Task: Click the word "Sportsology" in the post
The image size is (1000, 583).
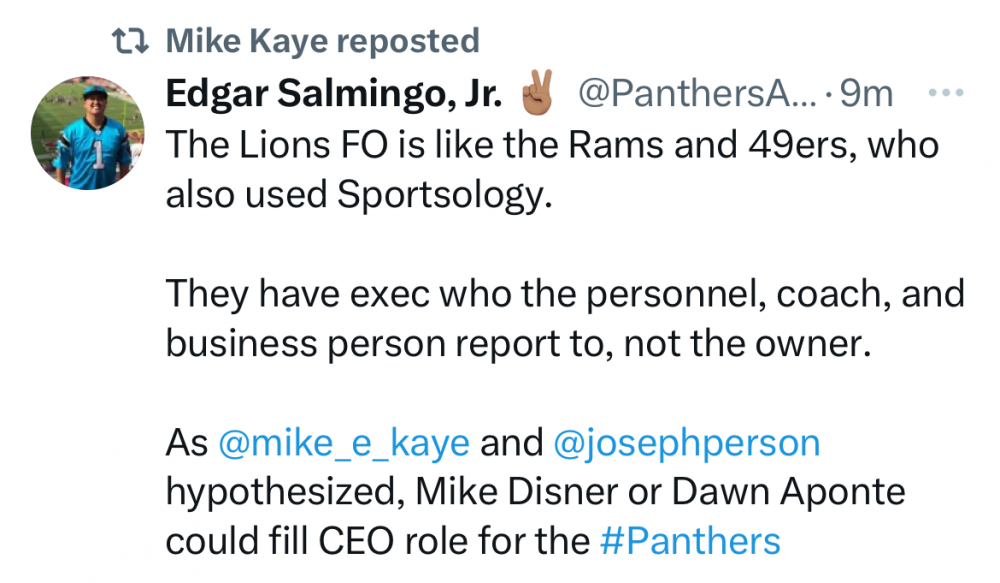Action: (445, 193)
